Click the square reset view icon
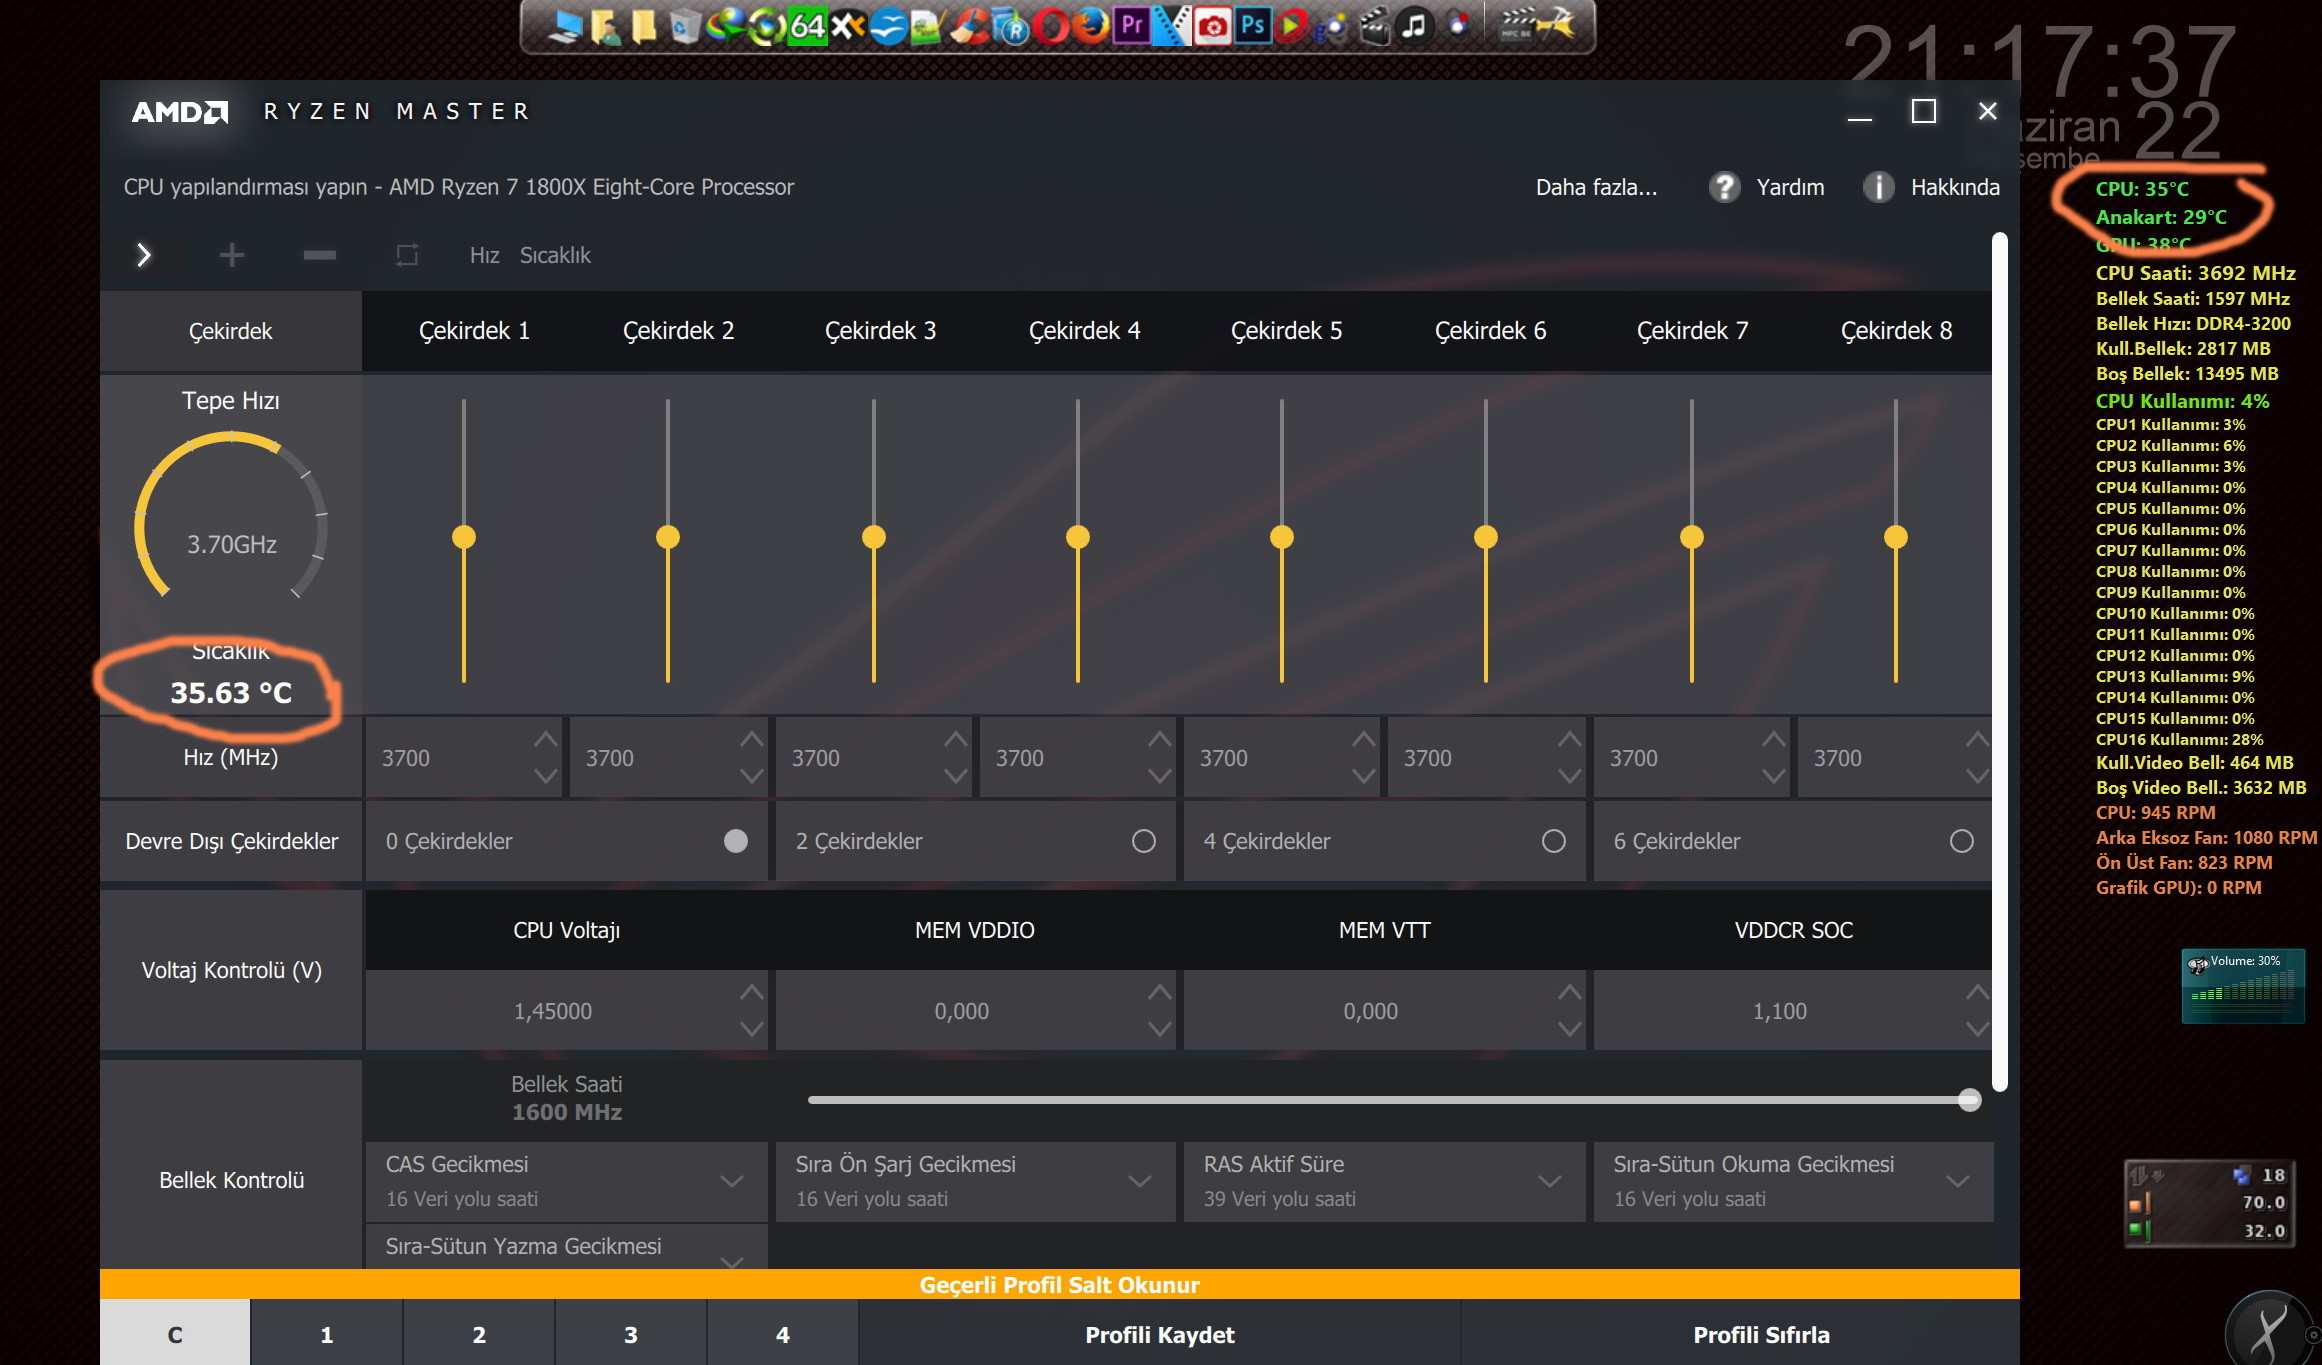 click(x=407, y=255)
